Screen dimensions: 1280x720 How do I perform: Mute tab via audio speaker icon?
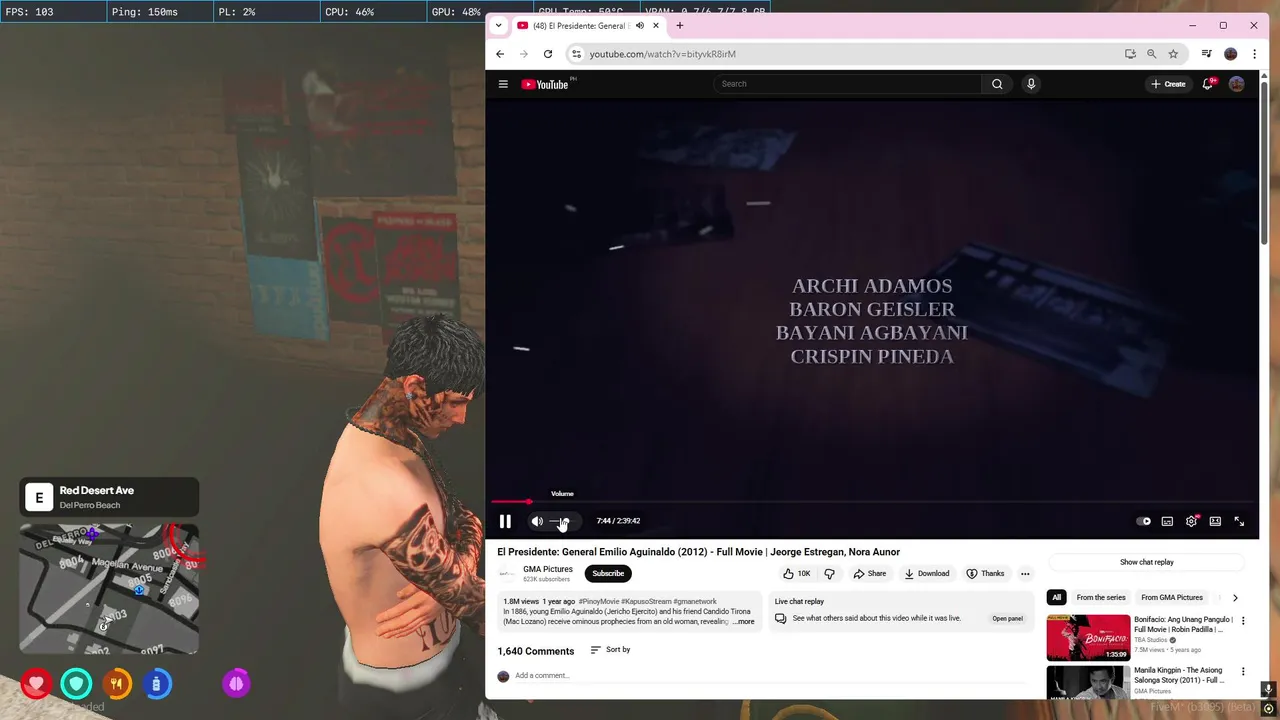point(640,25)
